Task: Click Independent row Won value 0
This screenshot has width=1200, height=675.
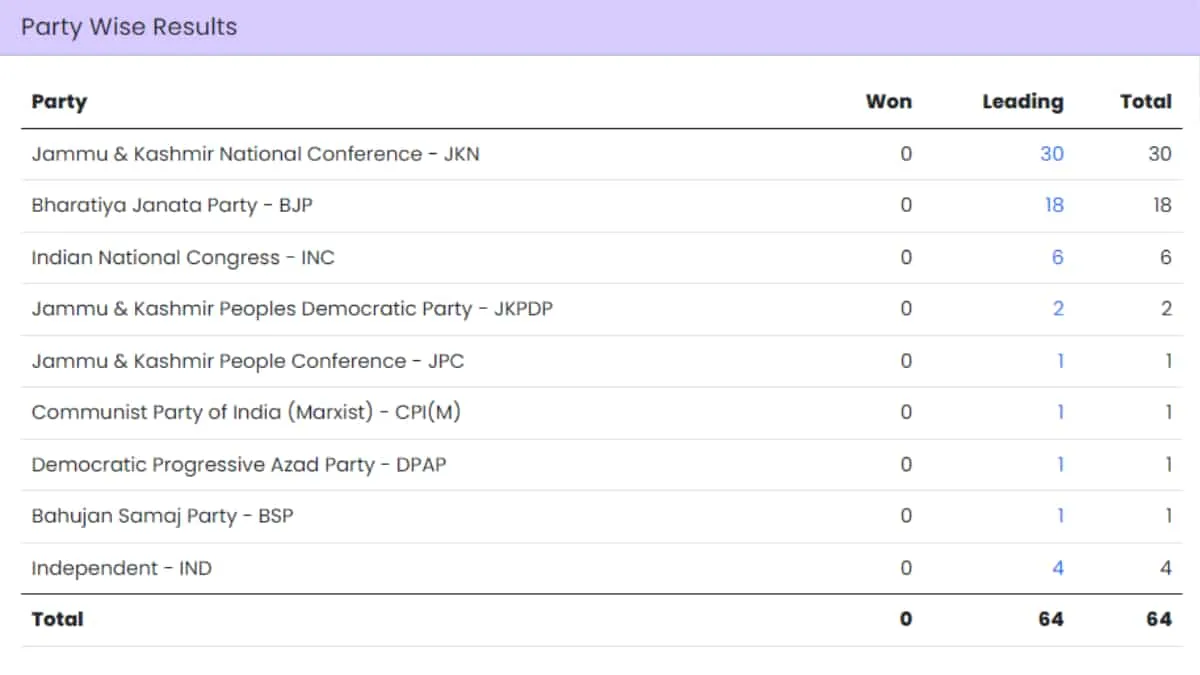Action: (906, 568)
